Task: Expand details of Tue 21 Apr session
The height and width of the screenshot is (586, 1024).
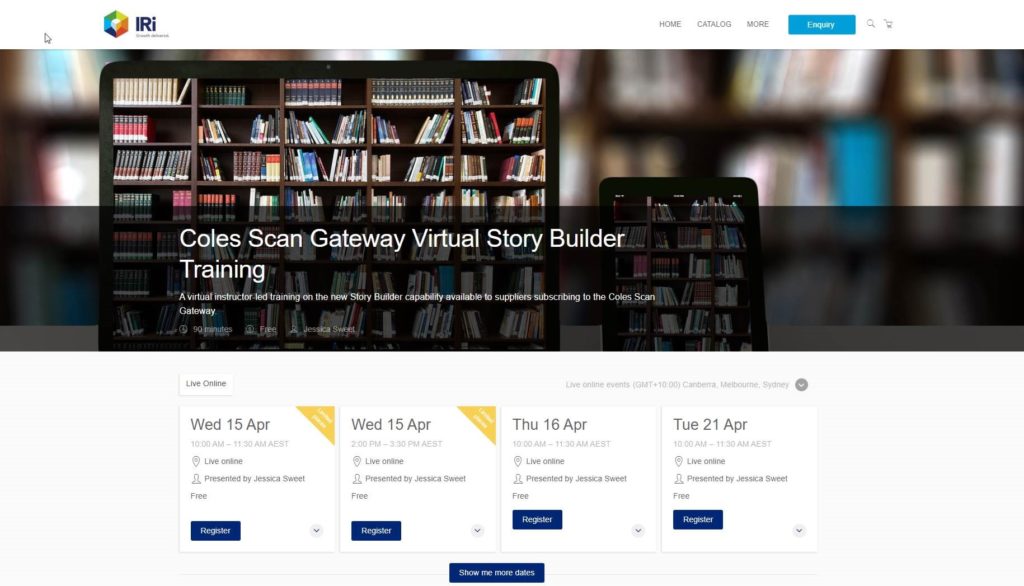Action: [799, 530]
